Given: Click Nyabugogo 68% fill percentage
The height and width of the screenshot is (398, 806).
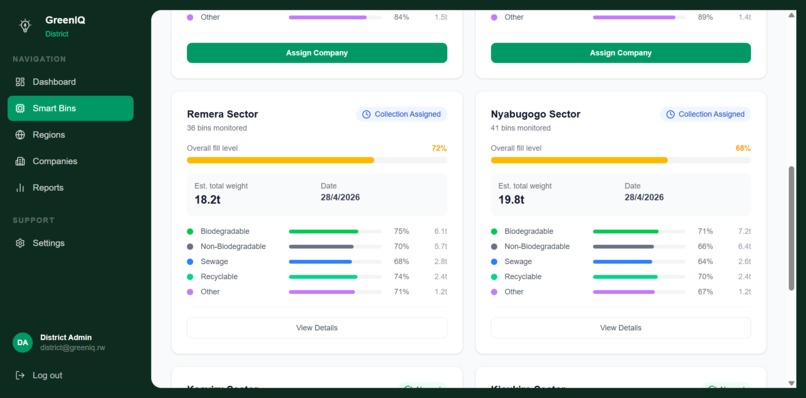Looking at the screenshot, I should pyautogui.click(x=743, y=148).
